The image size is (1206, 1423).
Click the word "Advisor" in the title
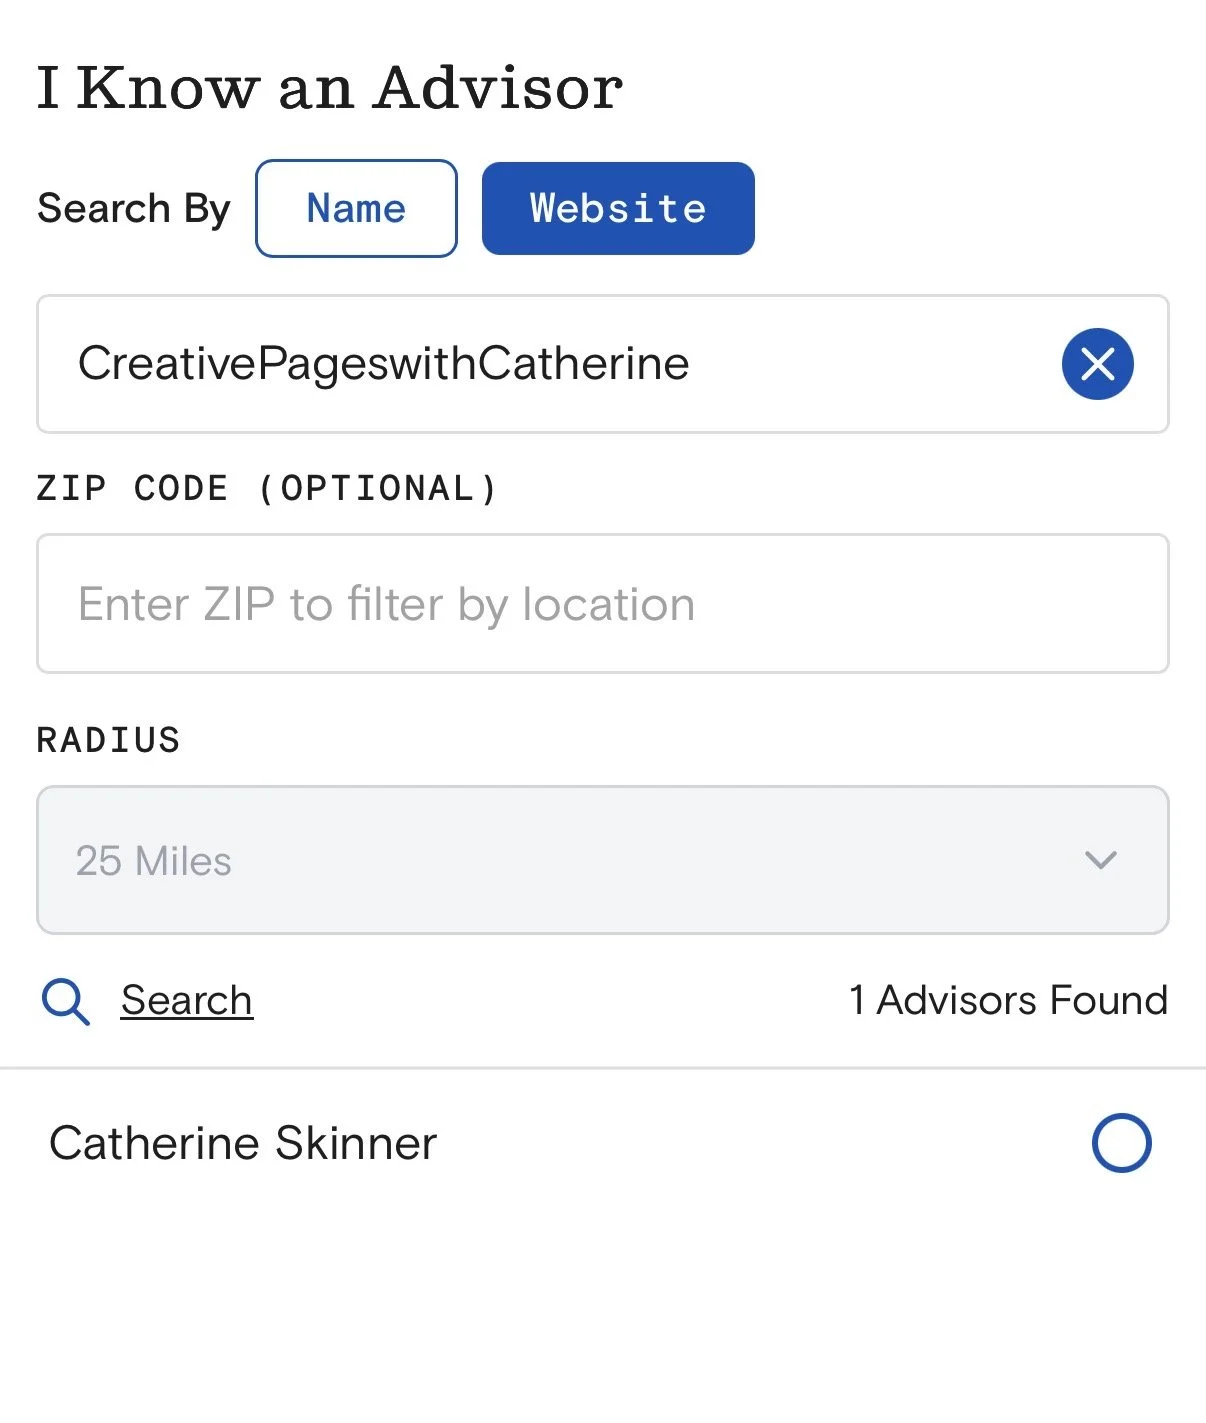tap(498, 87)
